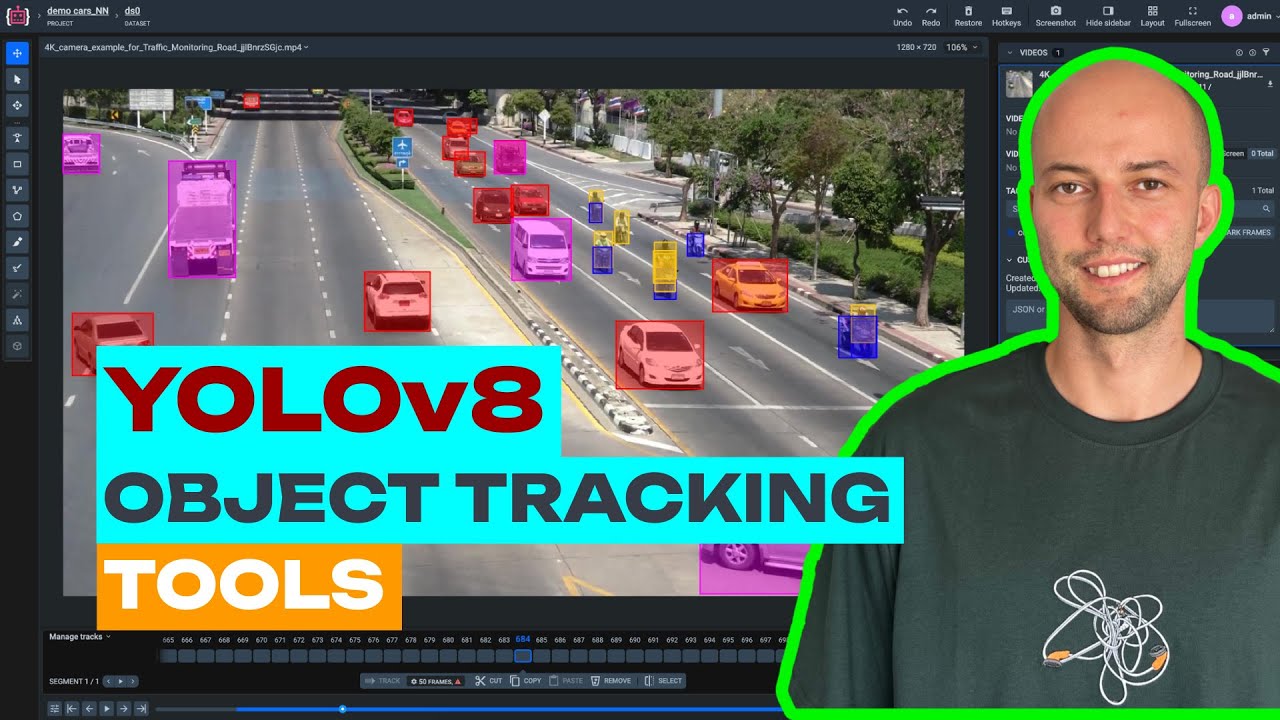Click into the JSON custom data field
This screenshot has width=1280, height=720.
(1141, 316)
